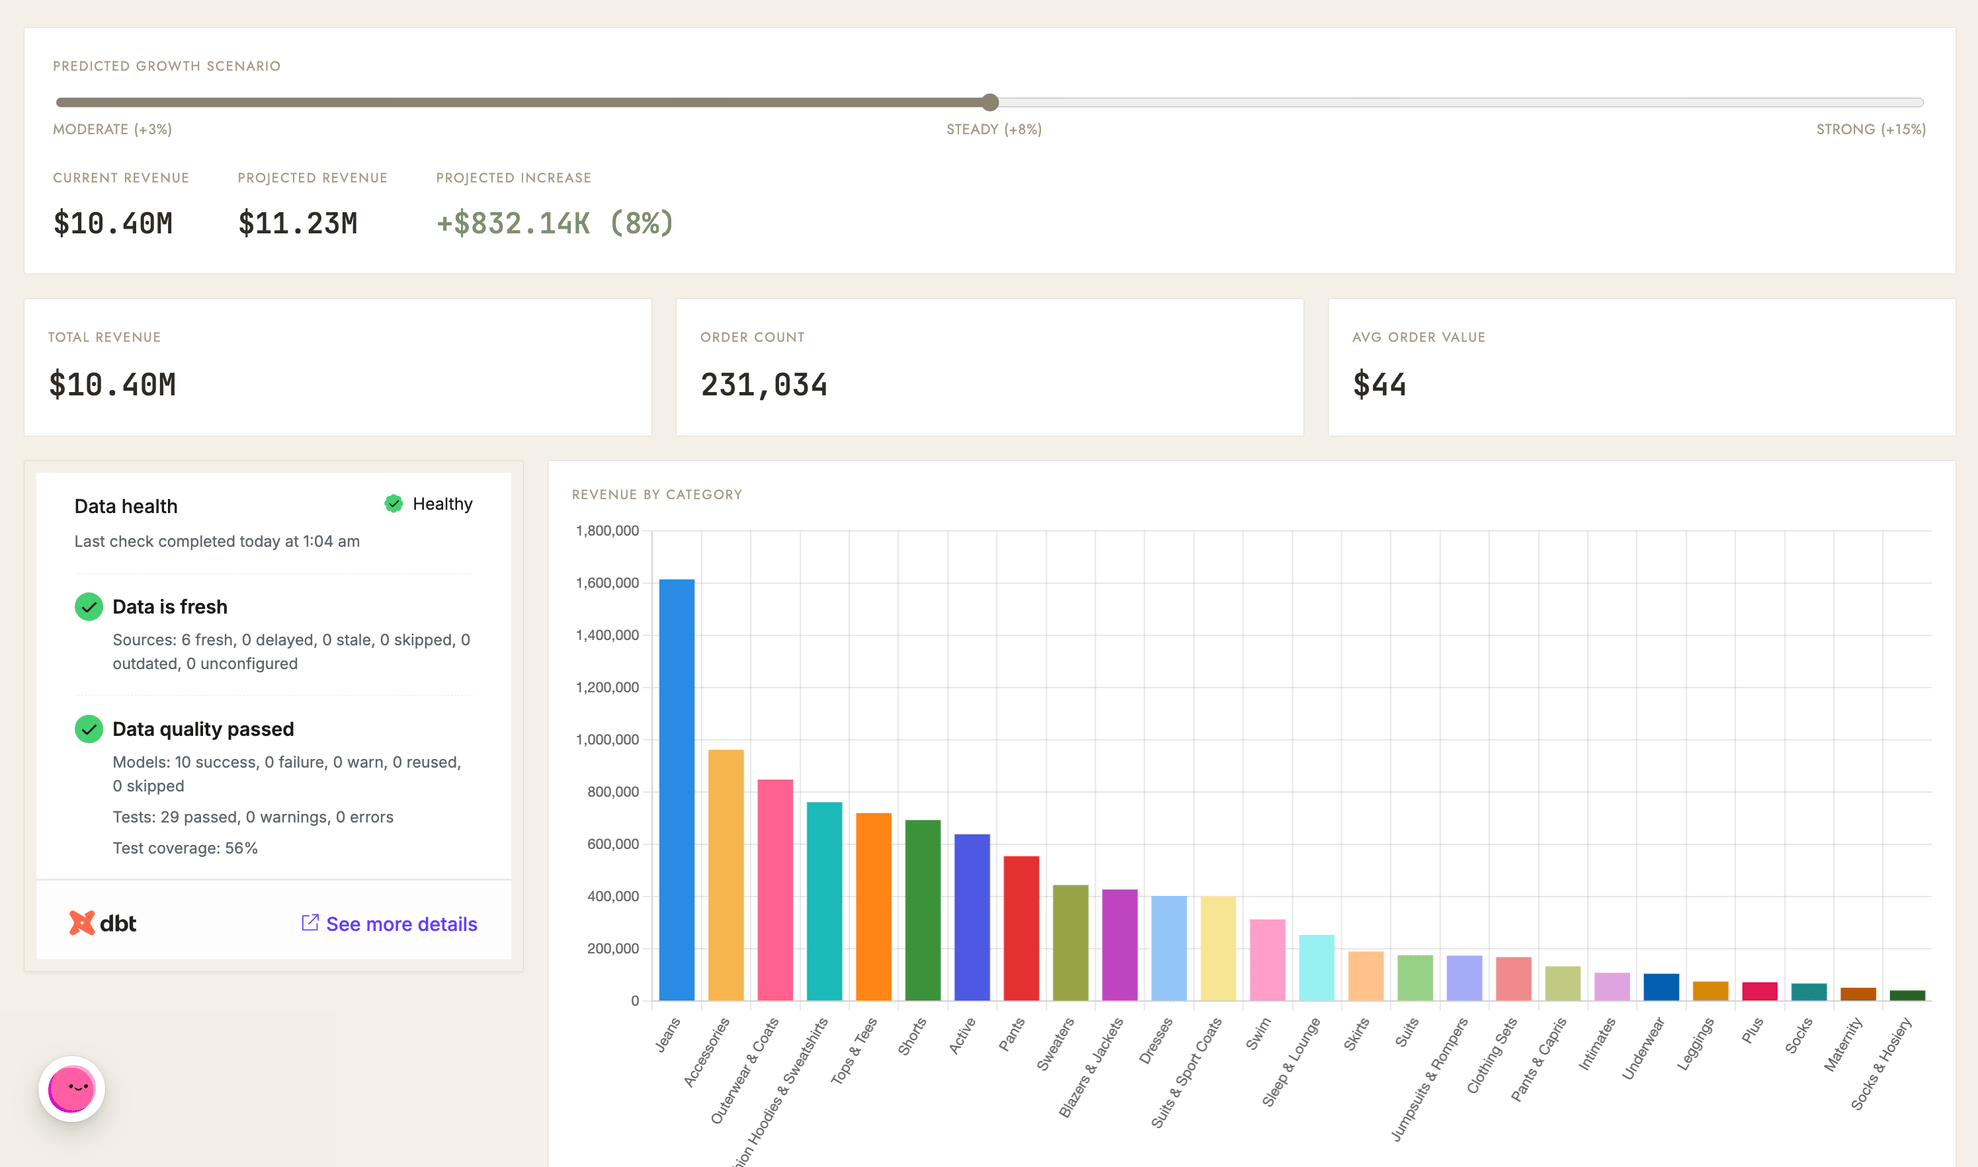The width and height of the screenshot is (1978, 1167).
Task: Click the Pants red bar
Action: point(1021,928)
